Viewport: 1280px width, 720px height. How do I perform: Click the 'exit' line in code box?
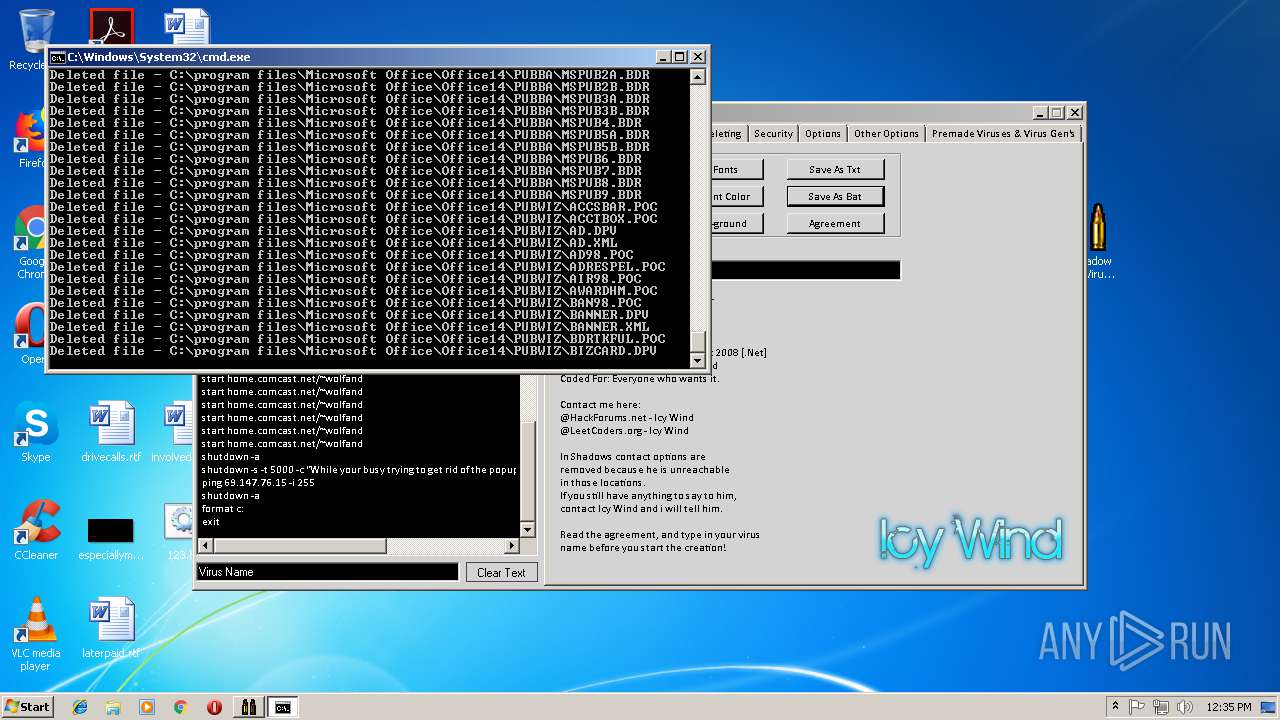210,522
